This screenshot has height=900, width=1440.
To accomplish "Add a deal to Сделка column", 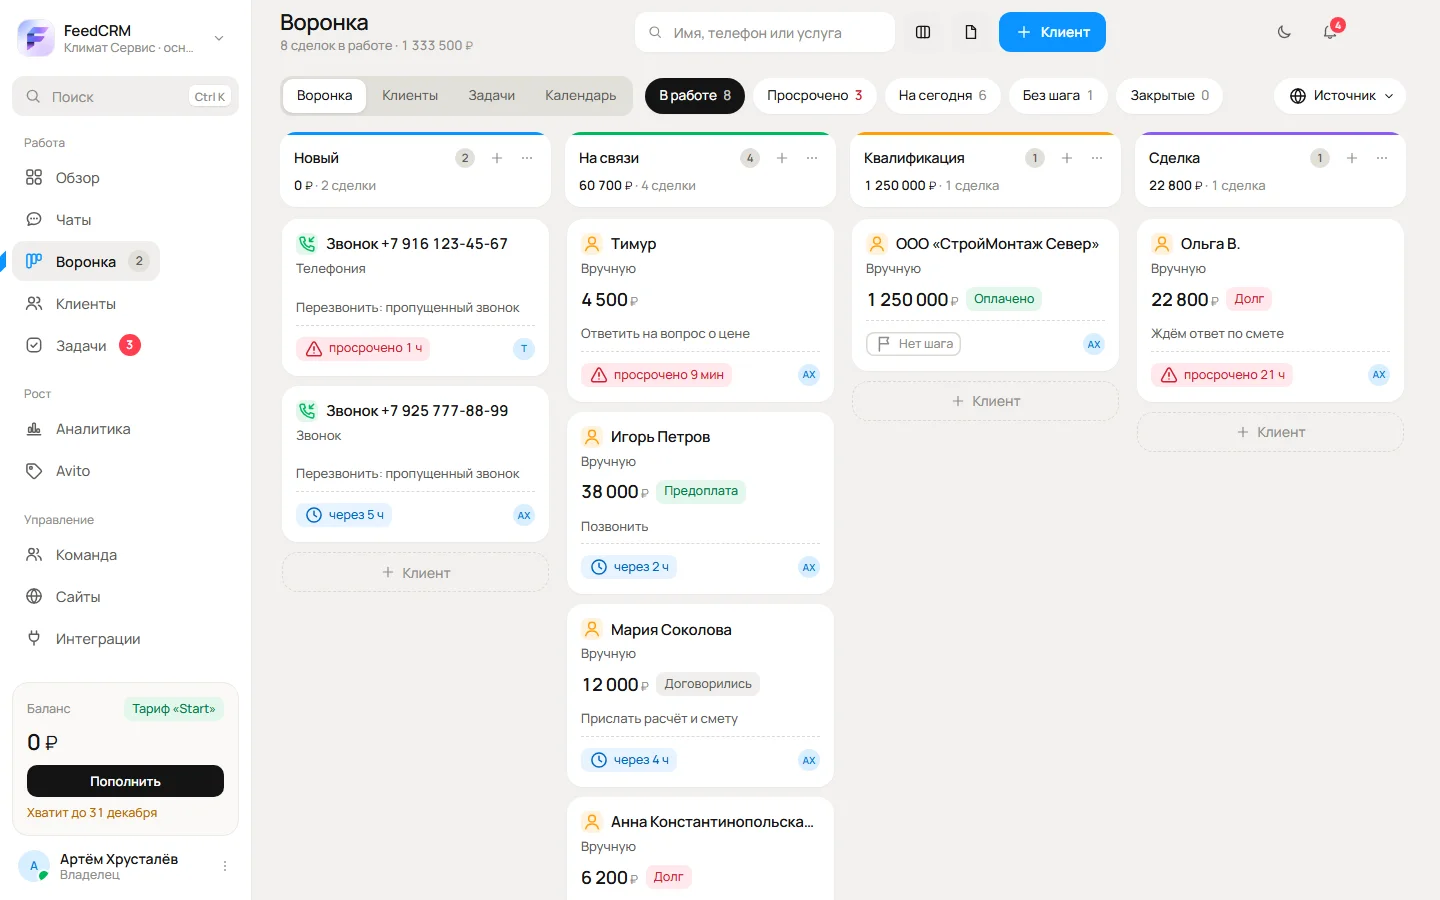I will (x=1352, y=158).
